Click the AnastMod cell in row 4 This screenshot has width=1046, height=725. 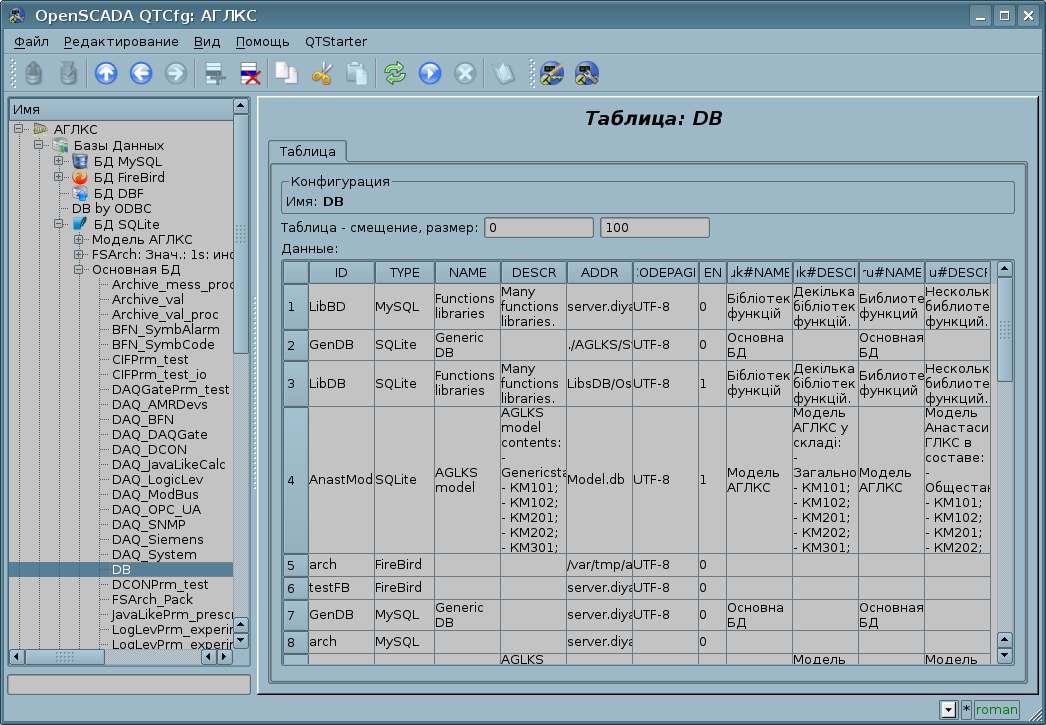point(341,480)
